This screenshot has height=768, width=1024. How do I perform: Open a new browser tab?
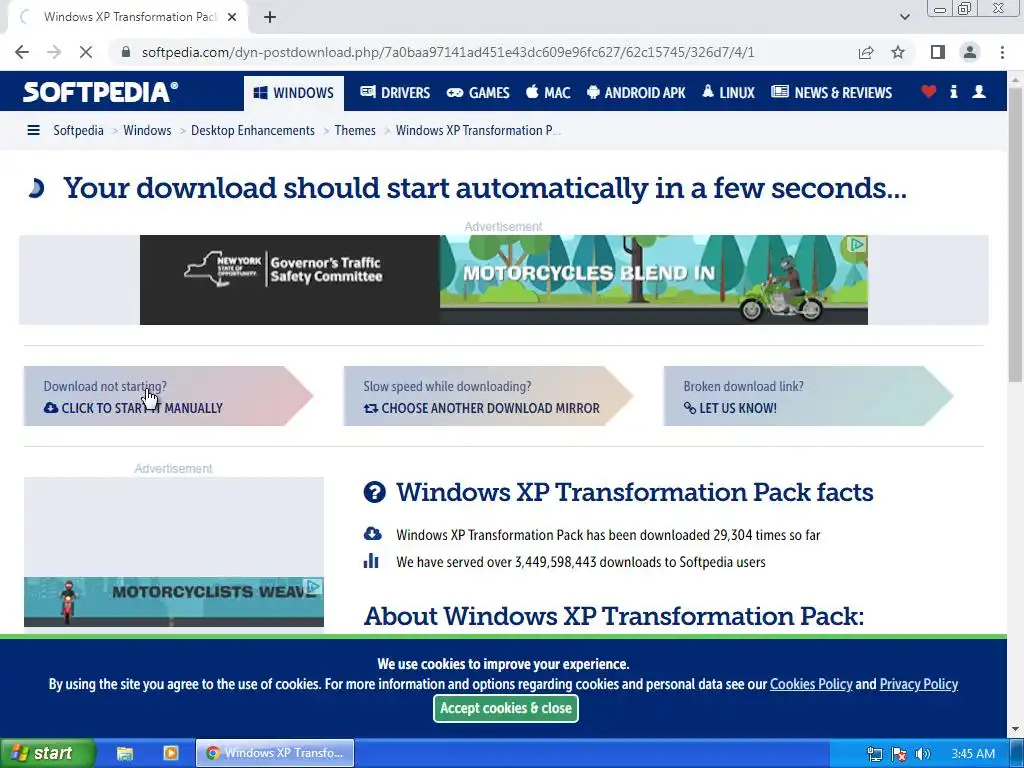[x=270, y=17]
